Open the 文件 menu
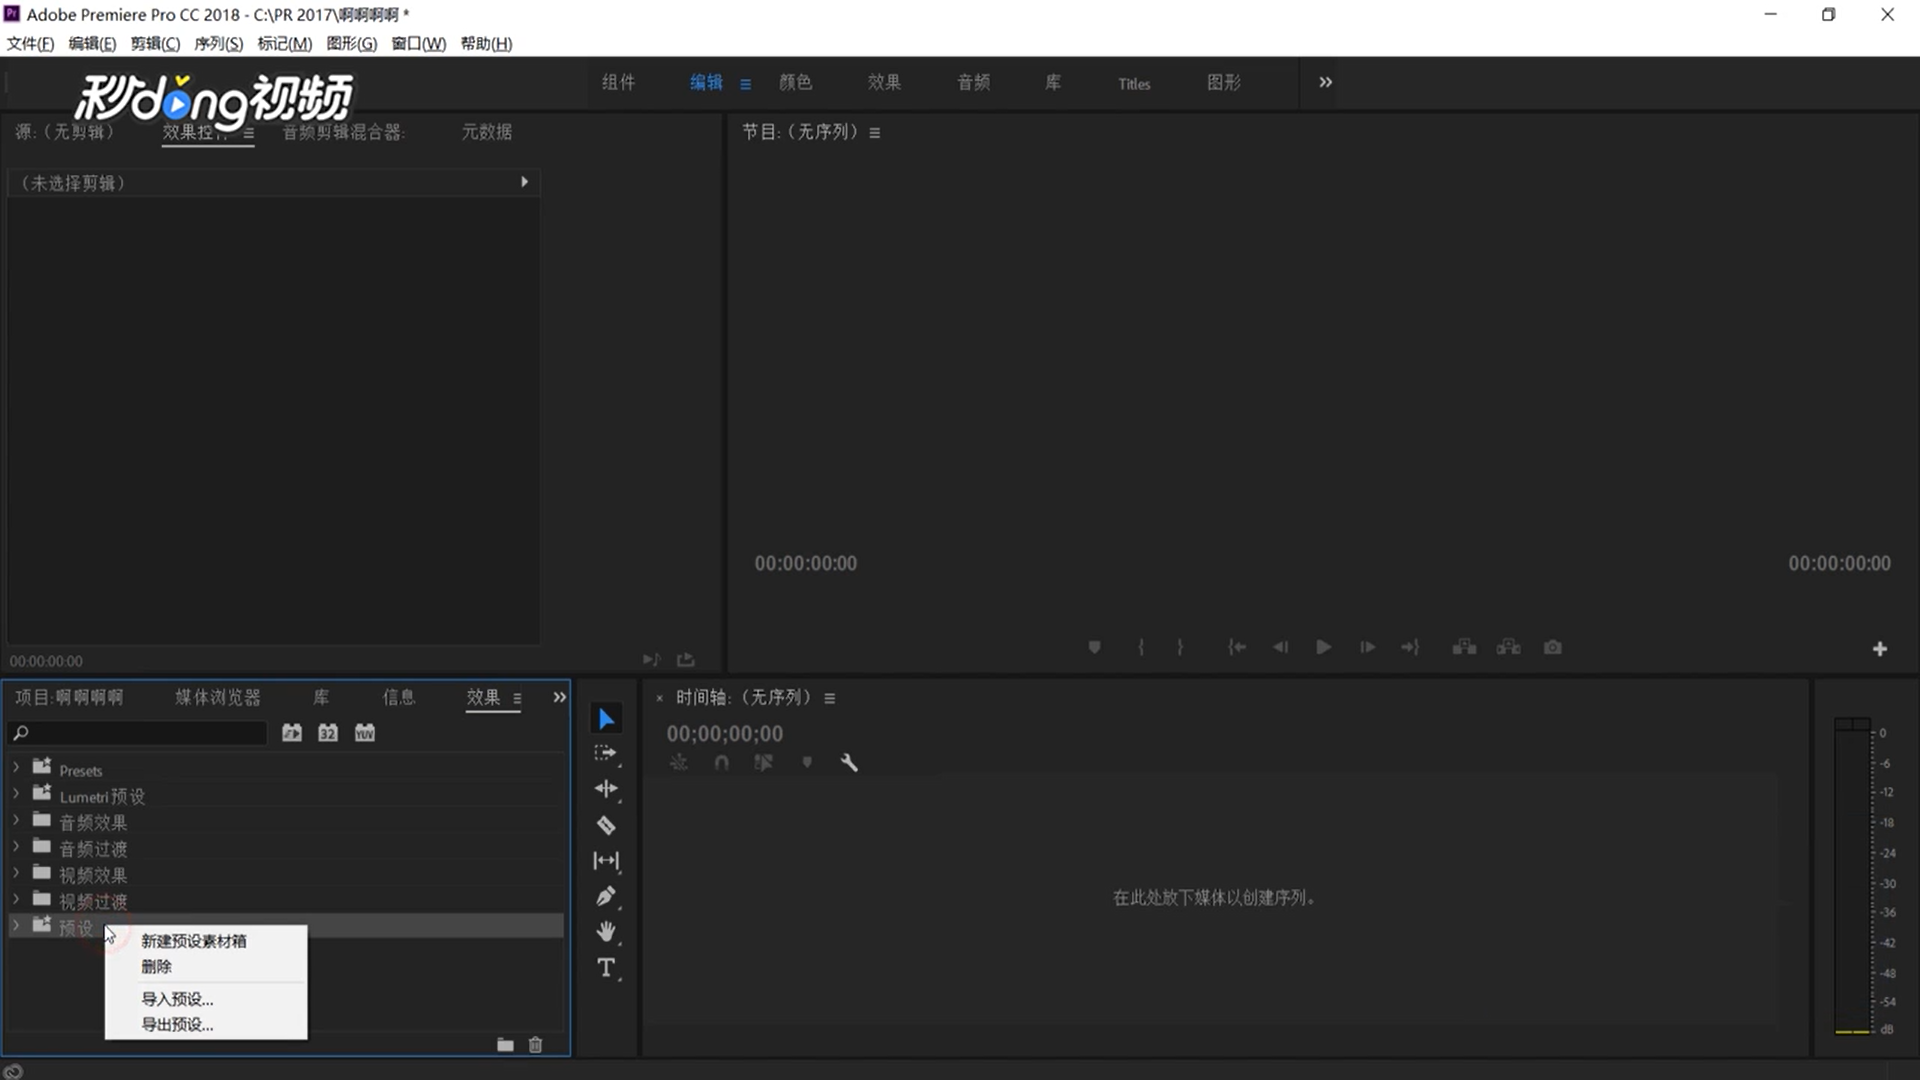This screenshot has height=1080, width=1920. click(30, 44)
